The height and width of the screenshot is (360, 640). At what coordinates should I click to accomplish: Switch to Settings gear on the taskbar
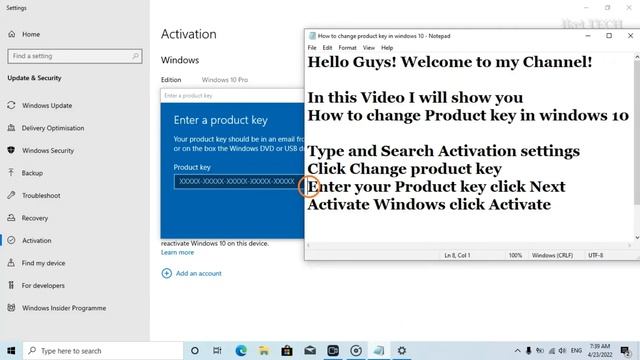[402, 351]
